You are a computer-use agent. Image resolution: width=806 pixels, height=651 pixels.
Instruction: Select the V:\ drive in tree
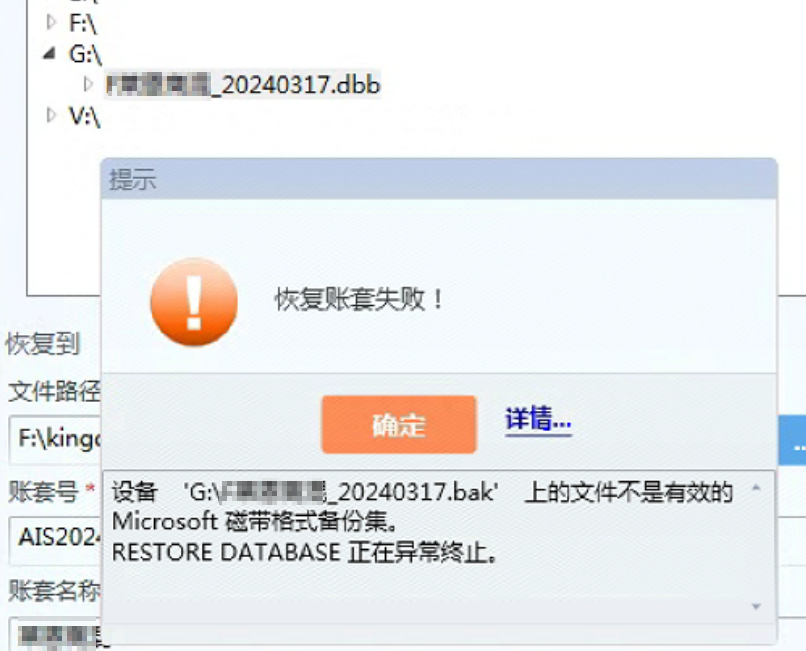pyautogui.click(x=84, y=116)
